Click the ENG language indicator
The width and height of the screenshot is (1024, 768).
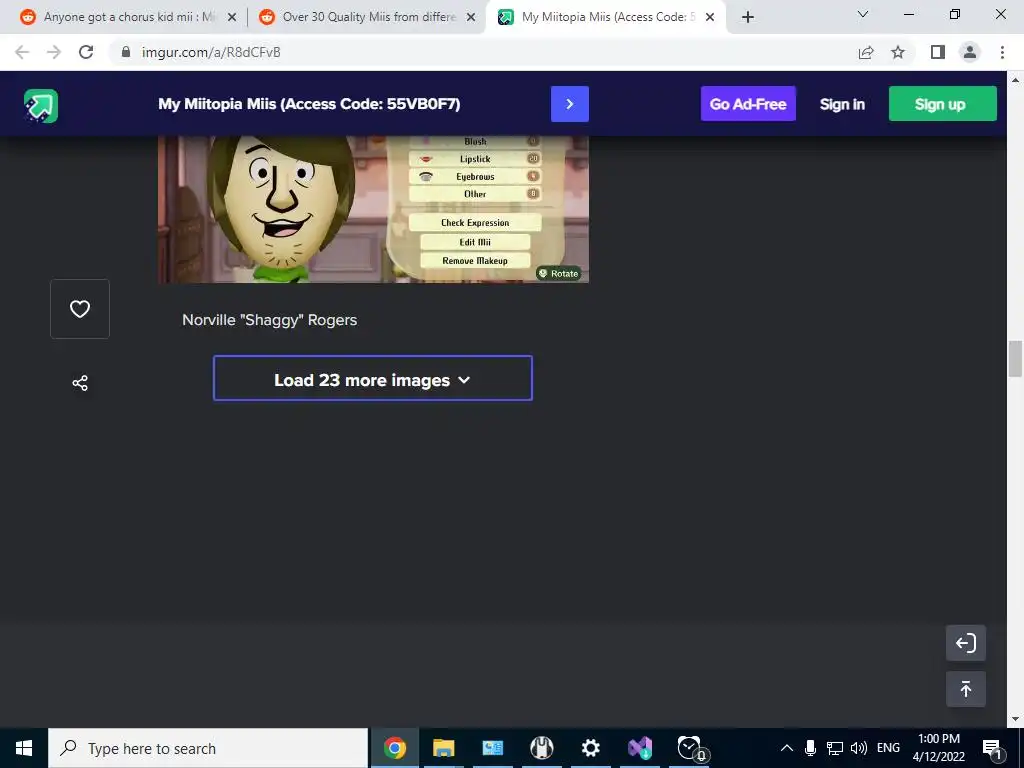coord(888,748)
